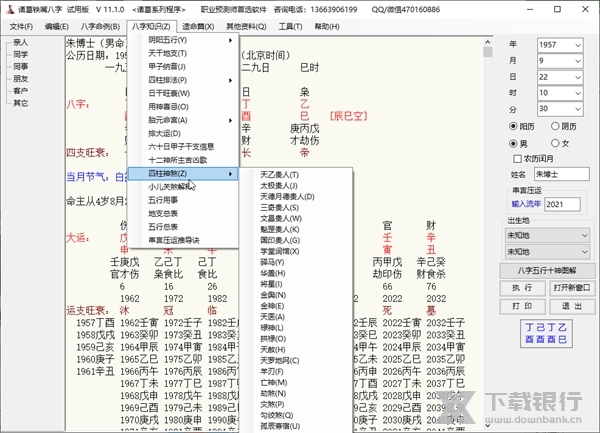The image size is (600, 433).
Task: Open the 八字命例(B) menu
Action: [x=100, y=26]
